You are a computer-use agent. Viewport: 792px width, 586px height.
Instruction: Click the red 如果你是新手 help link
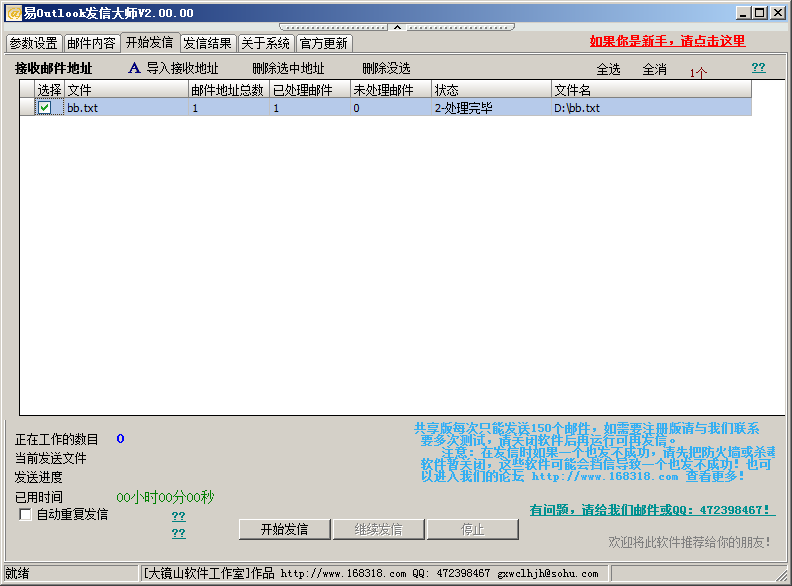[667, 41]
